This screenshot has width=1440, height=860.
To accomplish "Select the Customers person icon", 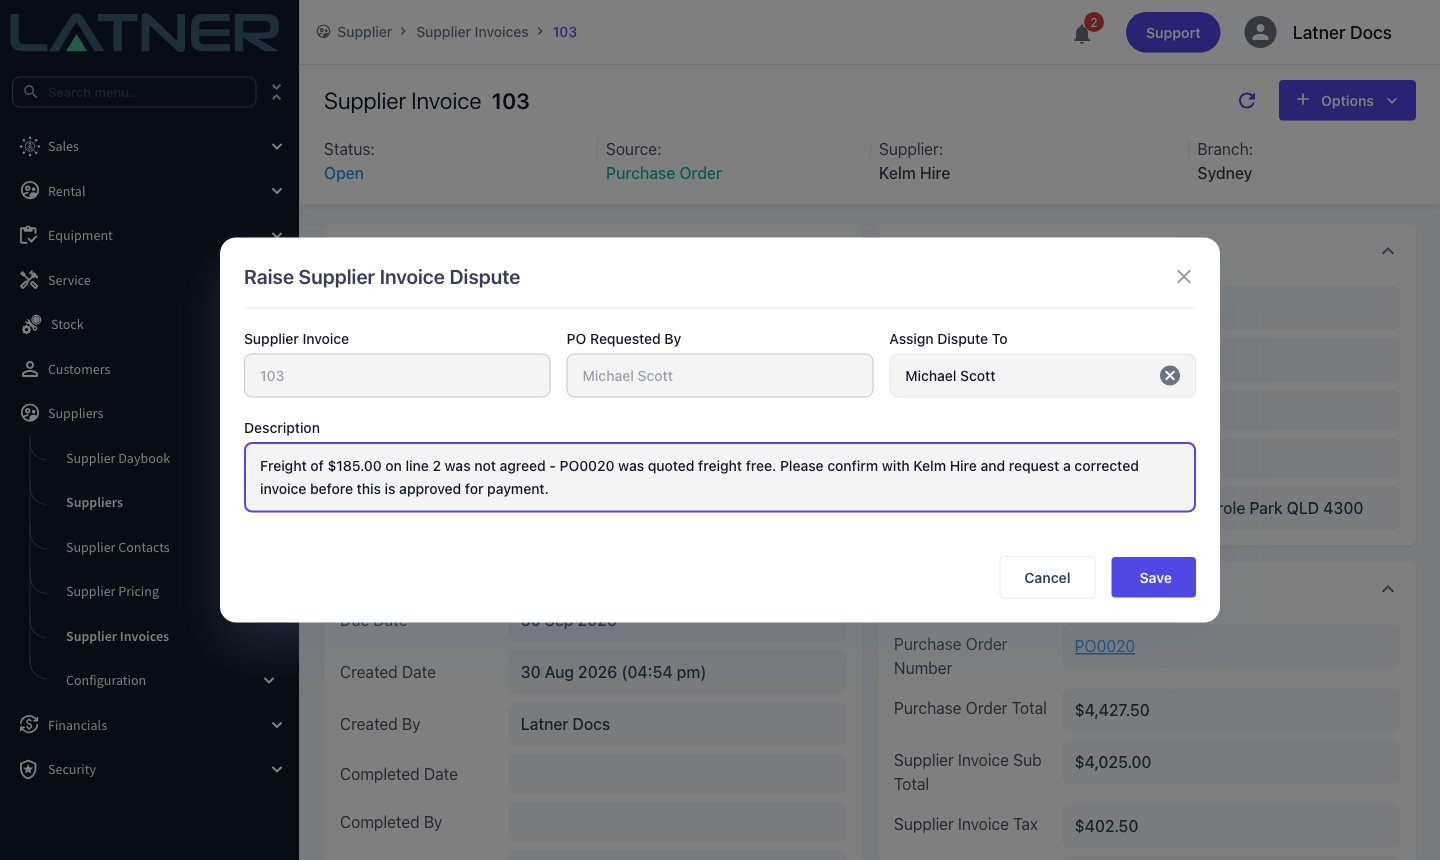I will 29,369.
